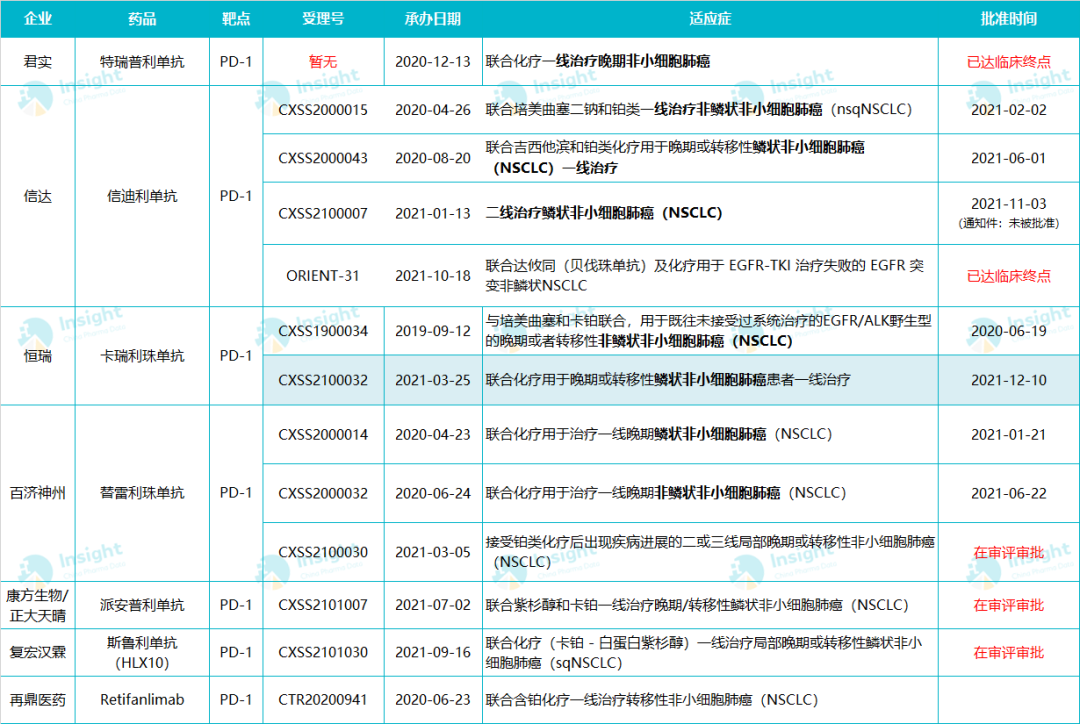Select the ORIENT-31 acceptance number cell
1080x724 pixels.
pos(323,276)
